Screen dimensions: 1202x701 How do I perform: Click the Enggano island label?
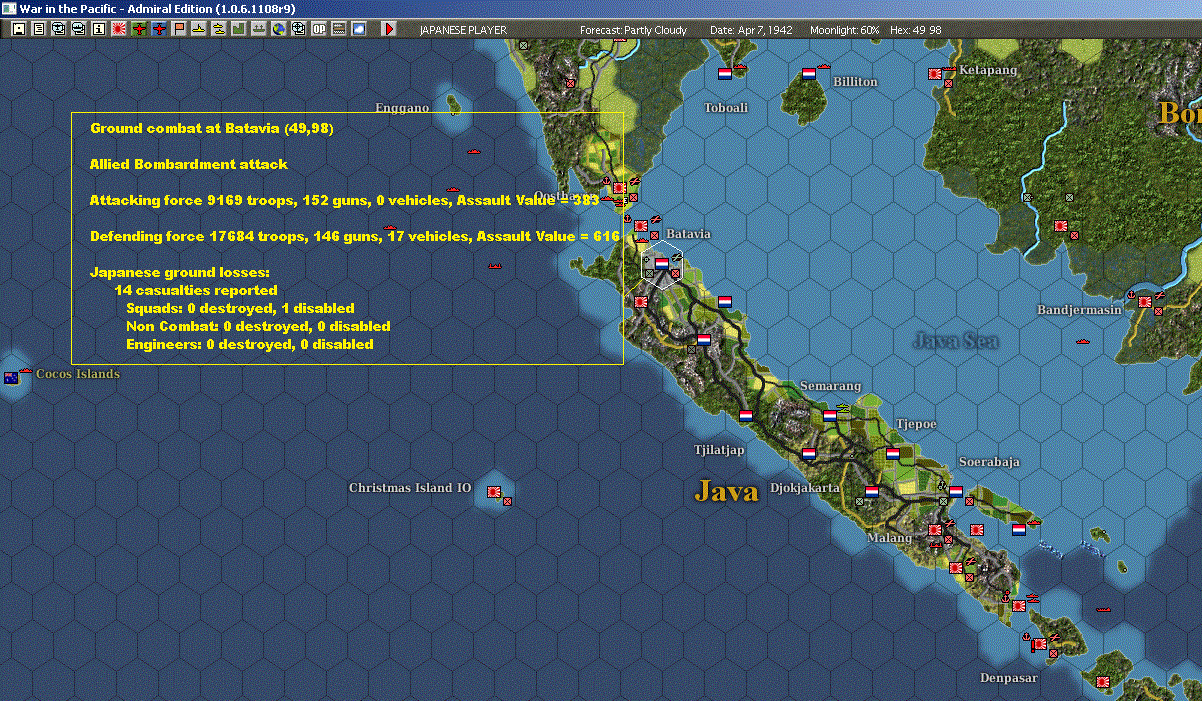pos(402,108)
